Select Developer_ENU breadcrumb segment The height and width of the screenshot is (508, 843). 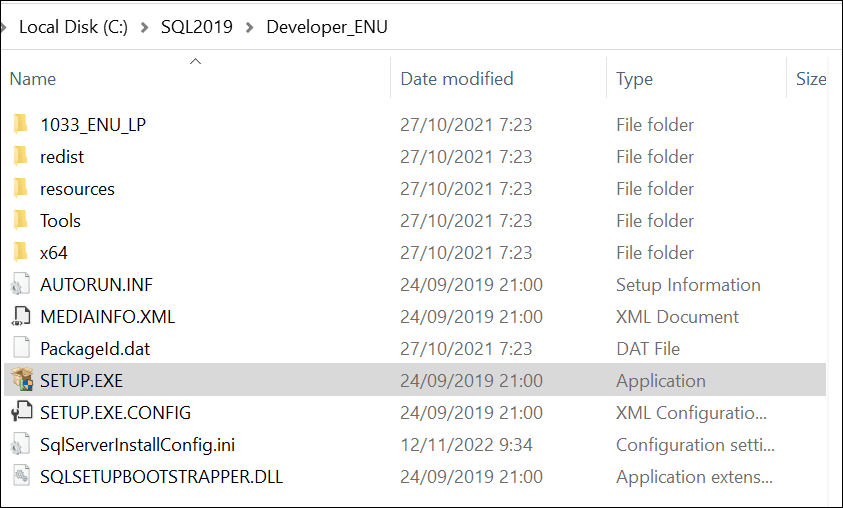327,27
